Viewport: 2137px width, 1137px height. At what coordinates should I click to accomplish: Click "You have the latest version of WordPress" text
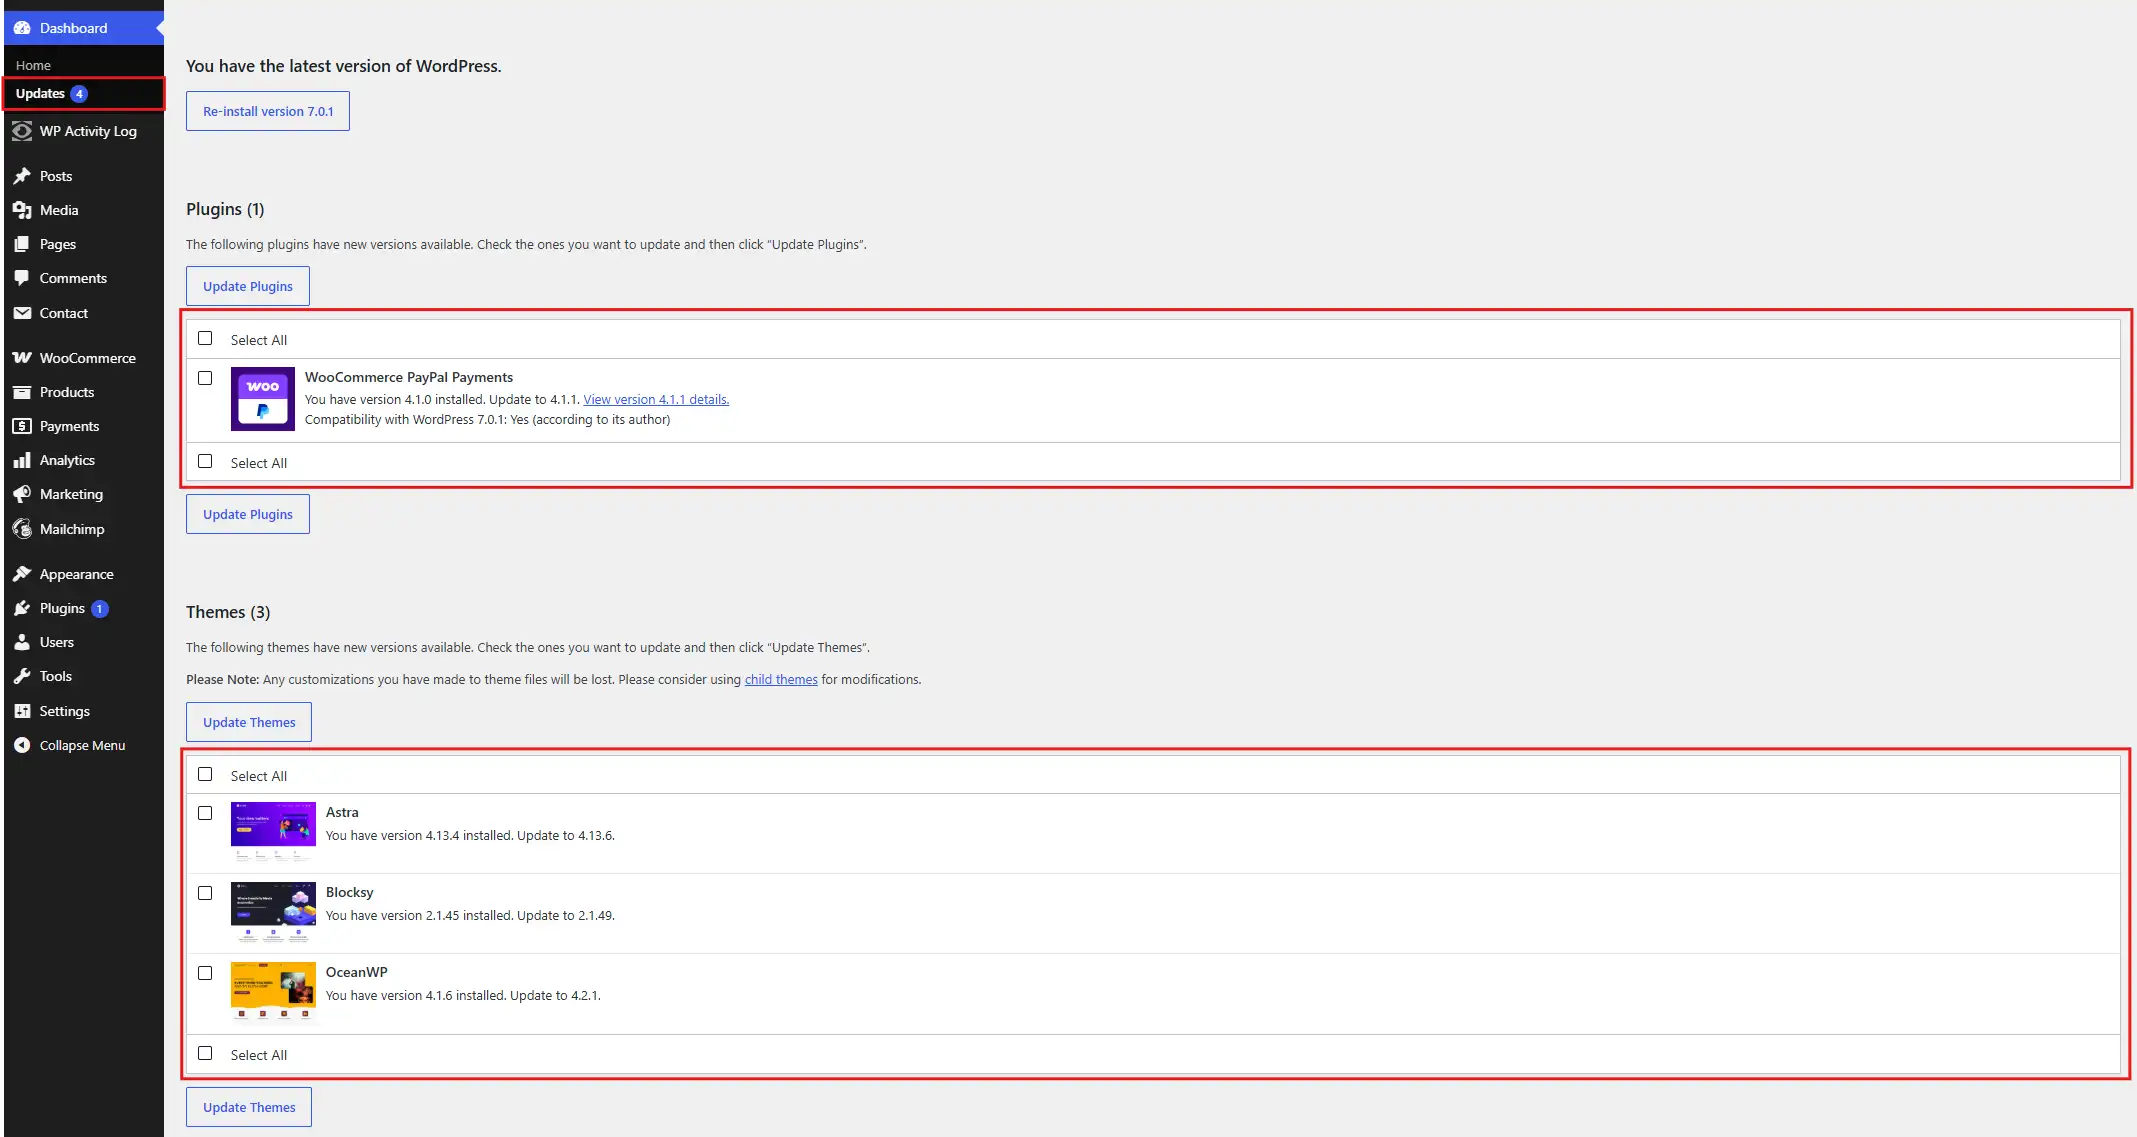coord(344,66)
